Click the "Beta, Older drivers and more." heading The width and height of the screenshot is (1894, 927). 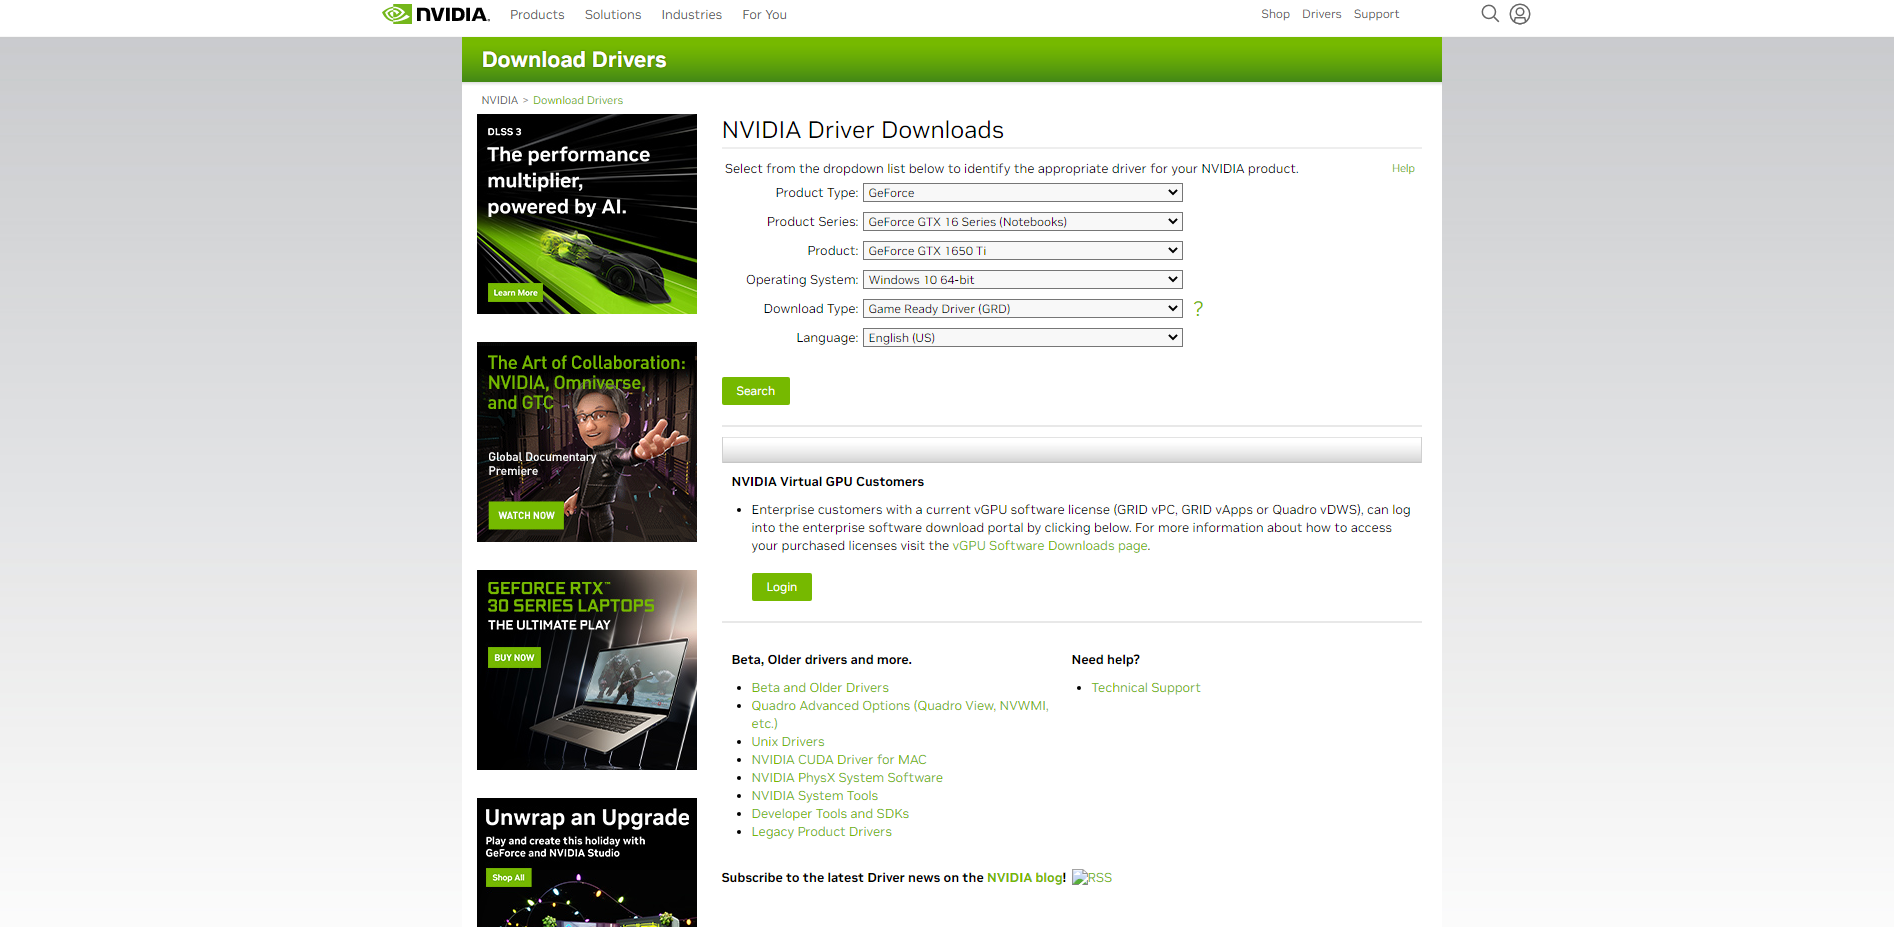pyautogui.click(x=822, y=660)
